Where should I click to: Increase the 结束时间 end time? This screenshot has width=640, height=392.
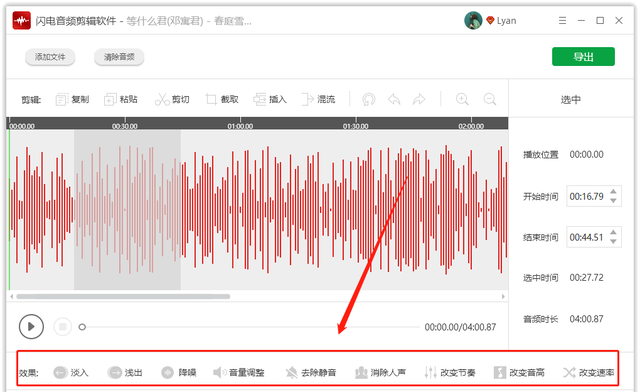pos(613,232)
